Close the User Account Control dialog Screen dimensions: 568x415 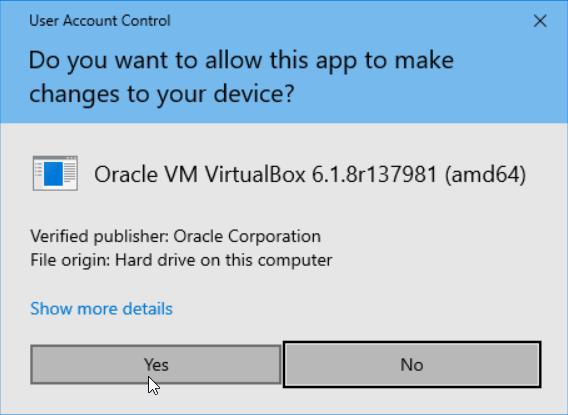(x=540, y=21)
